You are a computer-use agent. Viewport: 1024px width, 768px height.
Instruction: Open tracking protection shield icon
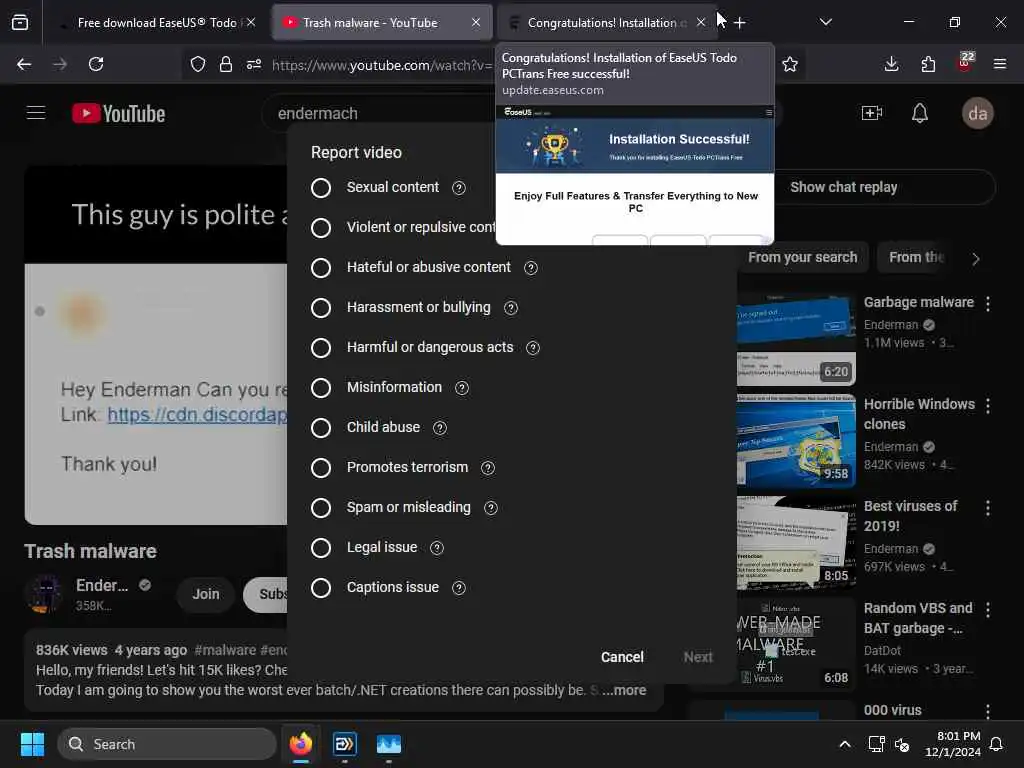pyautogui.click(x=198, y=64)
